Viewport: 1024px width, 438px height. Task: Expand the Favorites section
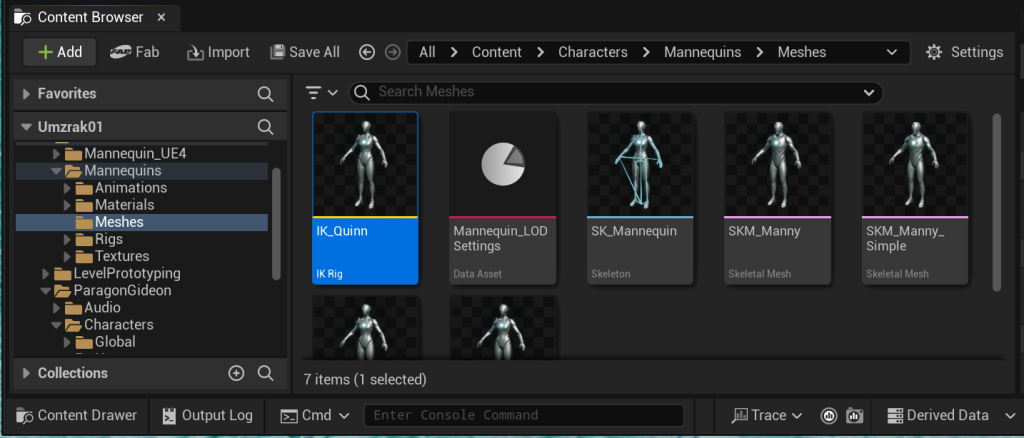(26, 94)
